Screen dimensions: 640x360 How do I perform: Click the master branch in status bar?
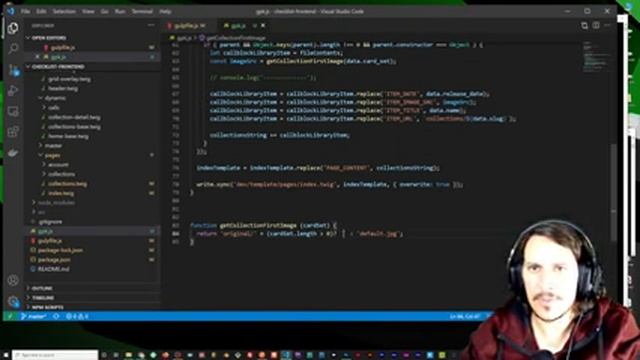click(33, 316)
